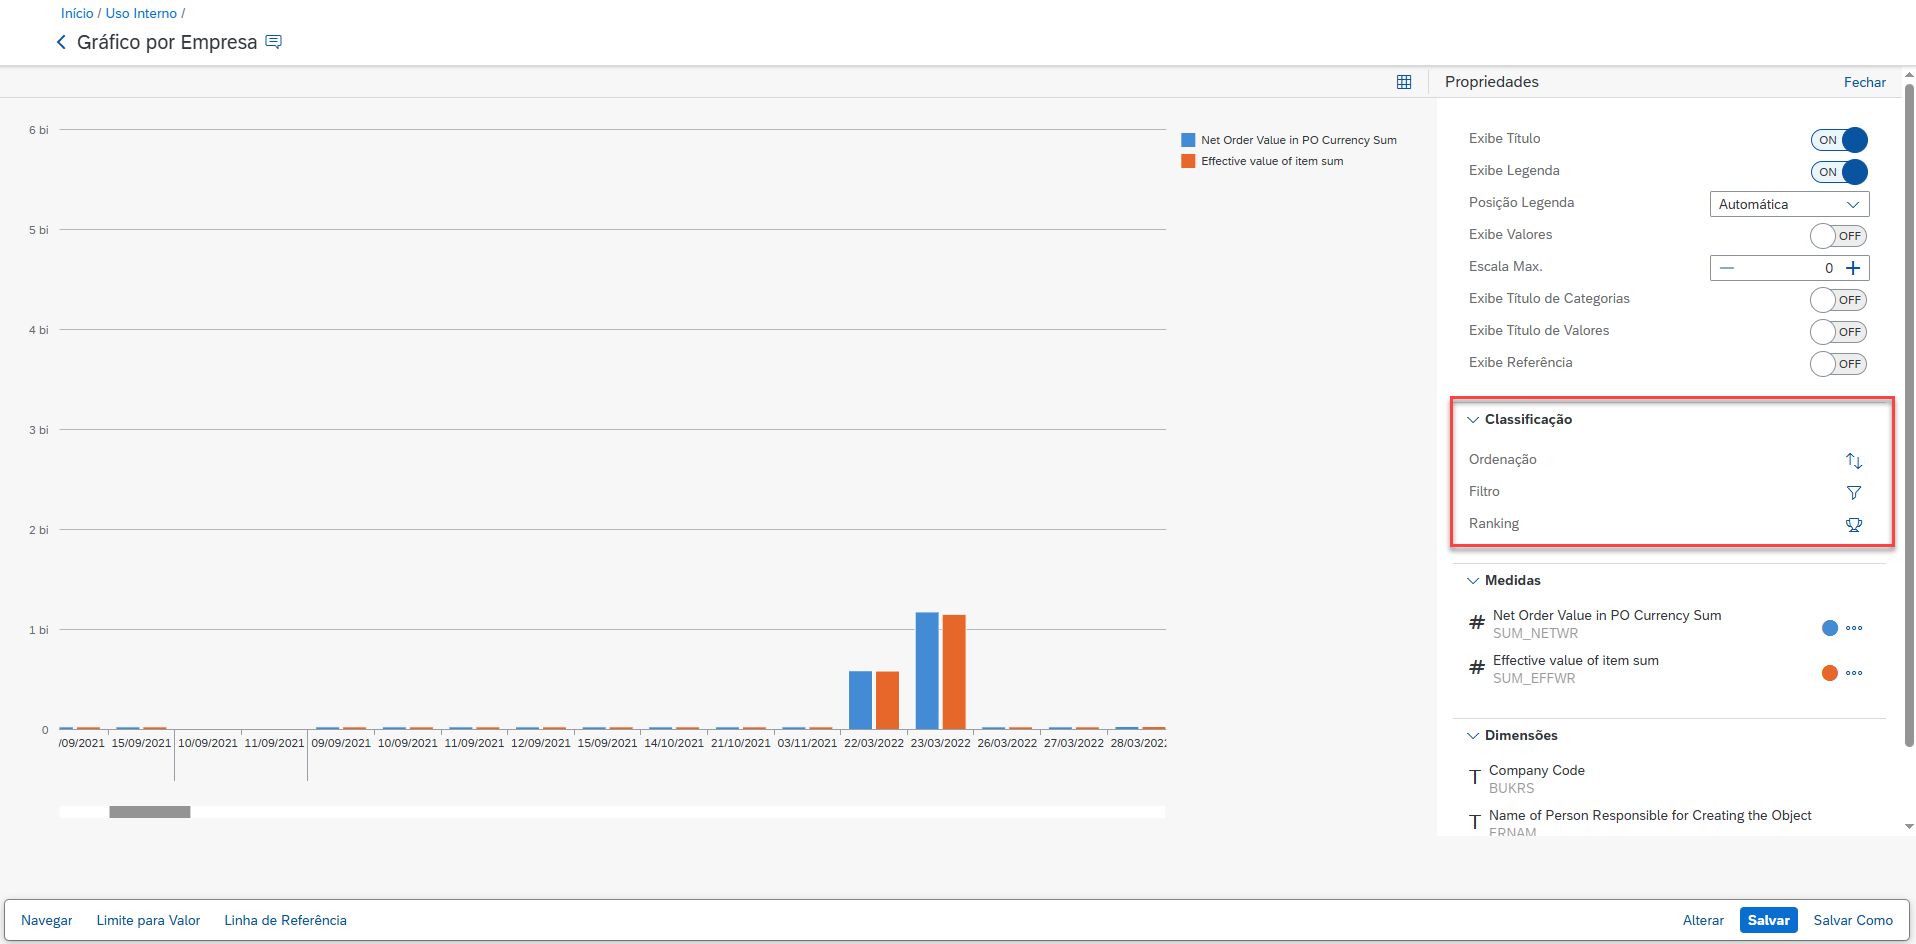Collapse the Classificação section
Viewport: 1916px width, 944px height.
pos(1473,420)
